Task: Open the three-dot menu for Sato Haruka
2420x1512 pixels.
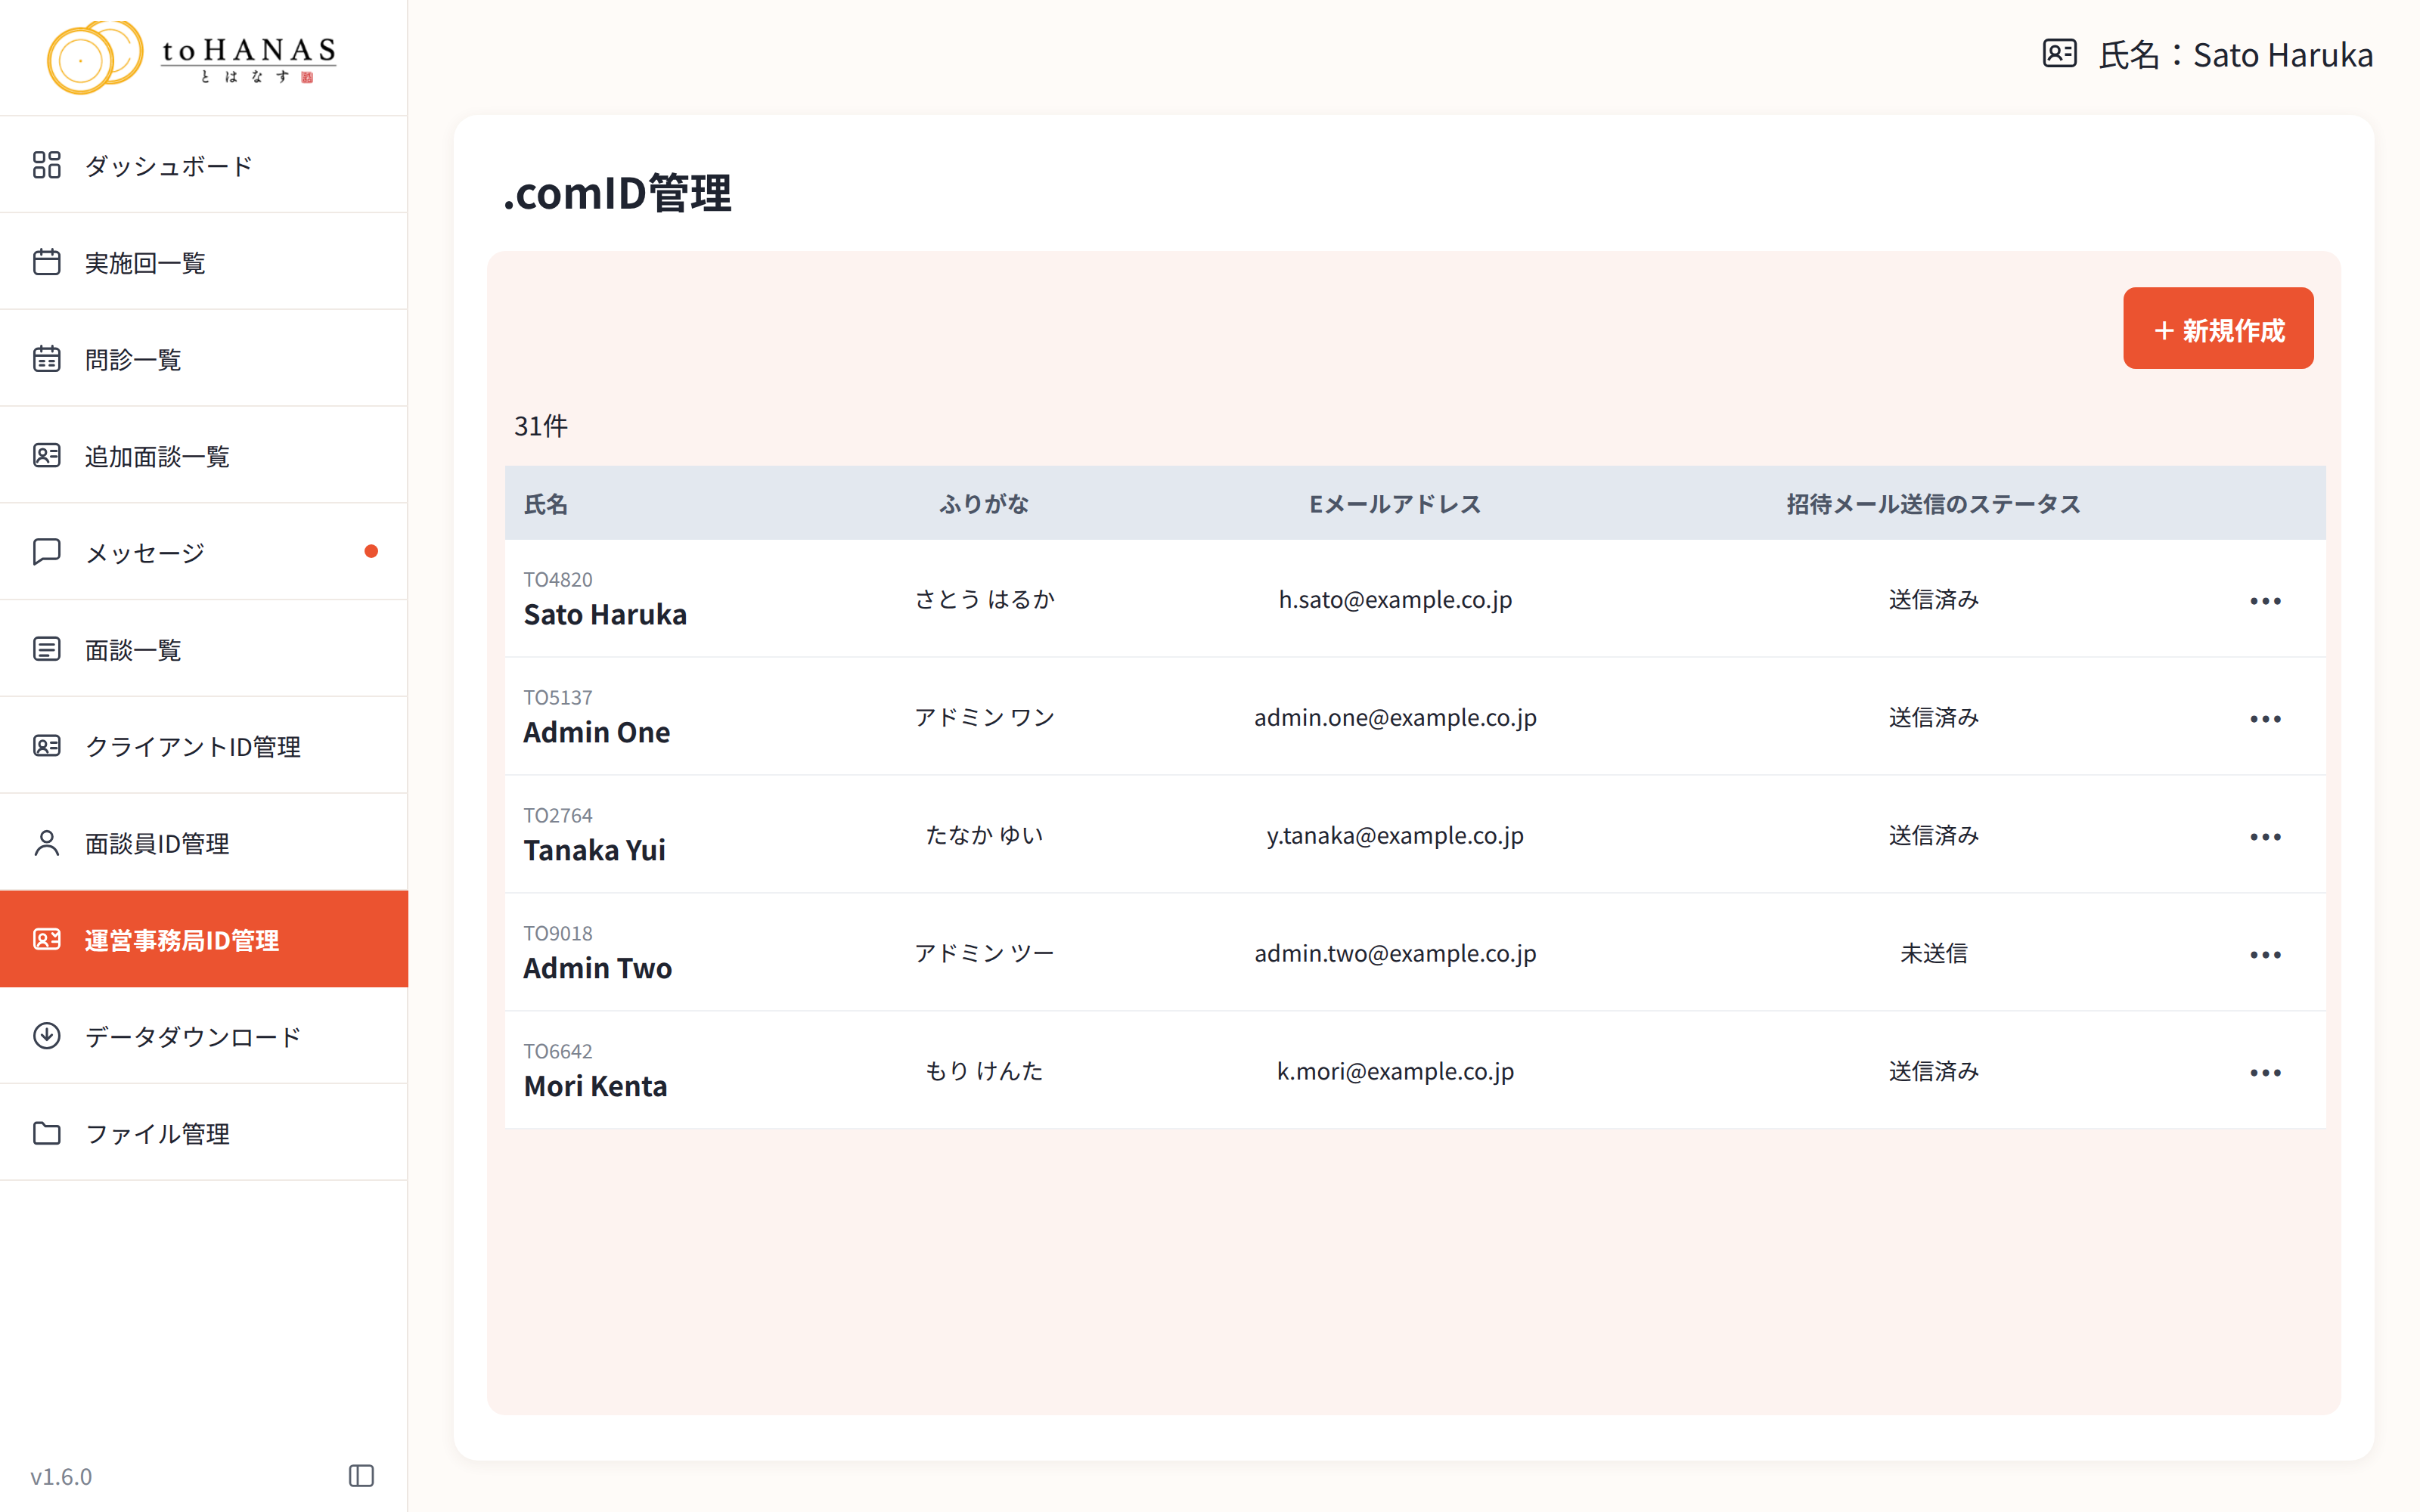Action: (x=2265, y=601)
